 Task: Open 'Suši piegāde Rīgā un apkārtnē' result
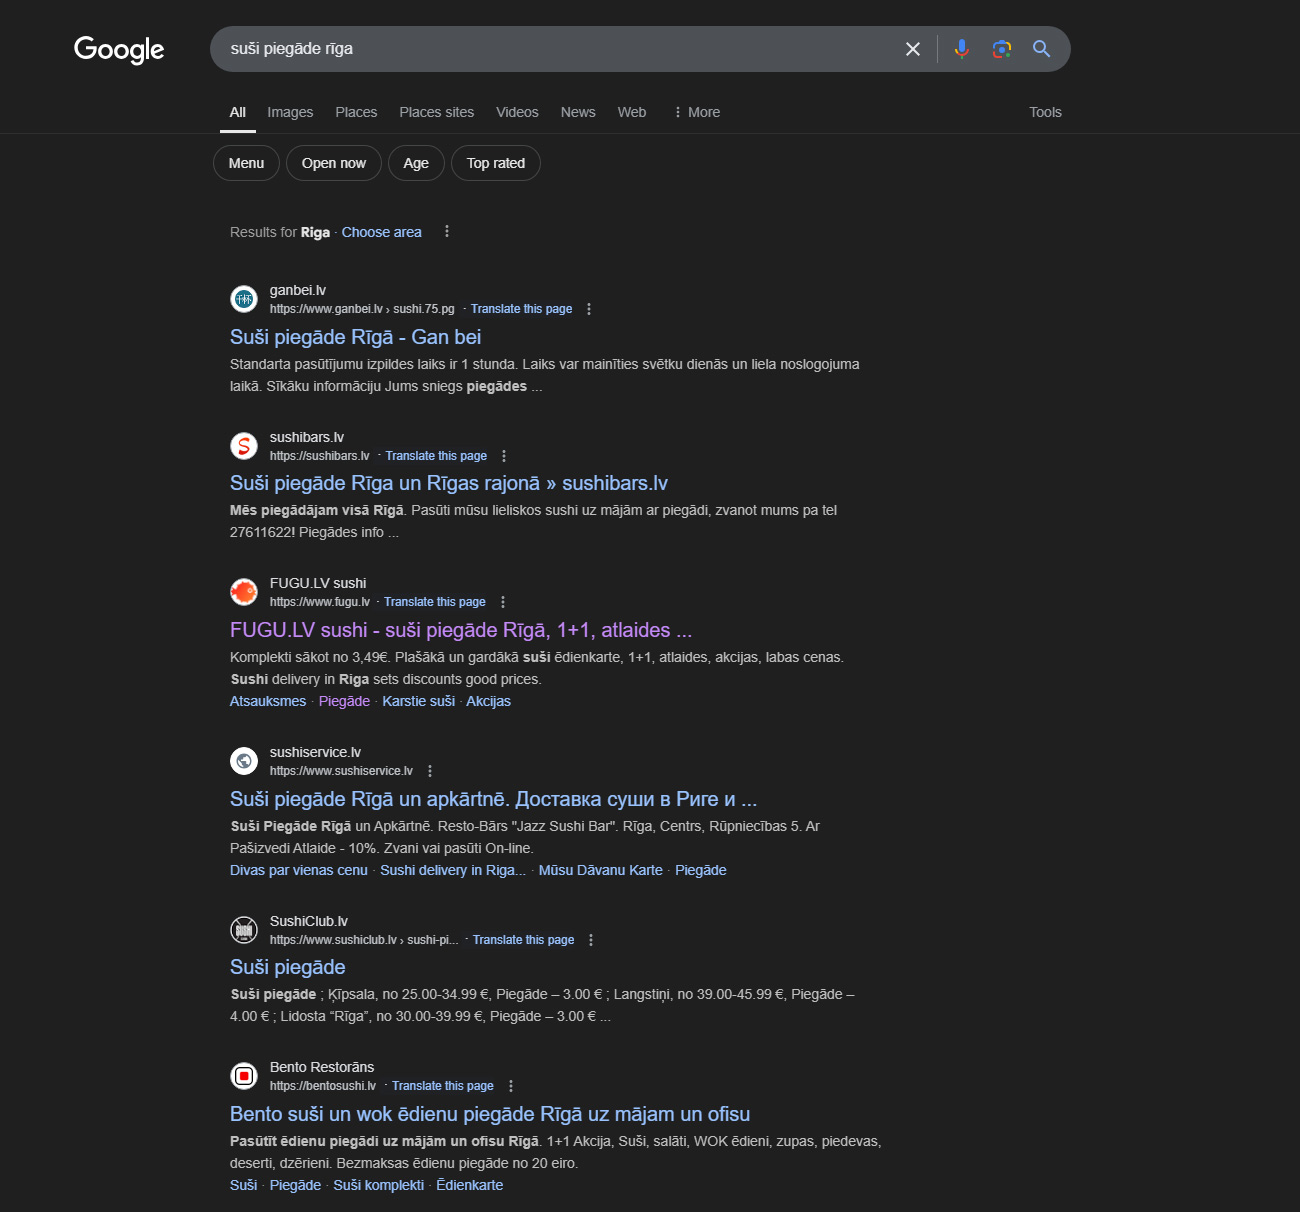pos(494,799)
